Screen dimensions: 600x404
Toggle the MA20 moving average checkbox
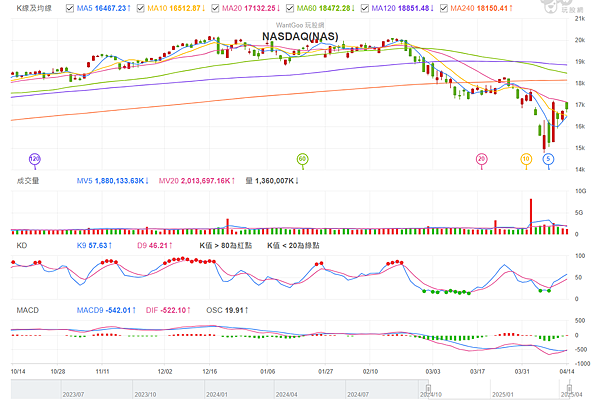215,8
